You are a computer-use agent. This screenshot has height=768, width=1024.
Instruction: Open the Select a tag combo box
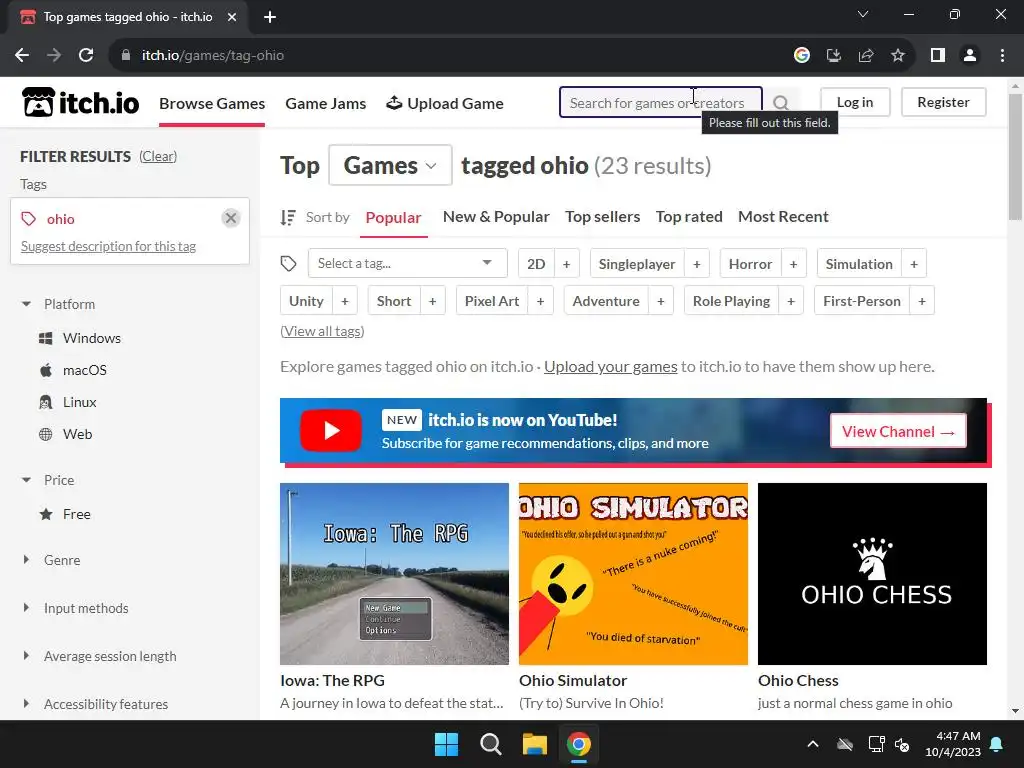408,263
